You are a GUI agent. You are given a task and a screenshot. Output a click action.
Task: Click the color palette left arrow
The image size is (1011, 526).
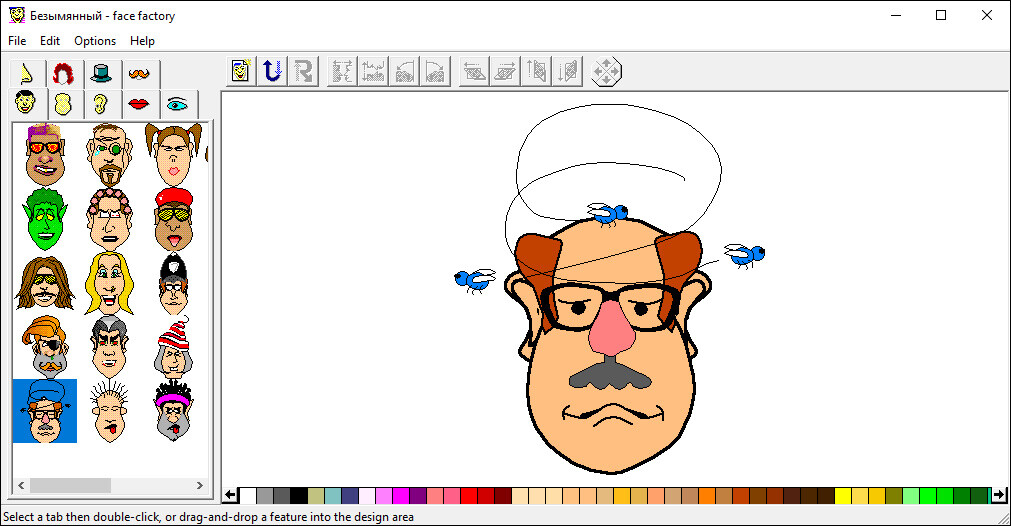(230, 495)
